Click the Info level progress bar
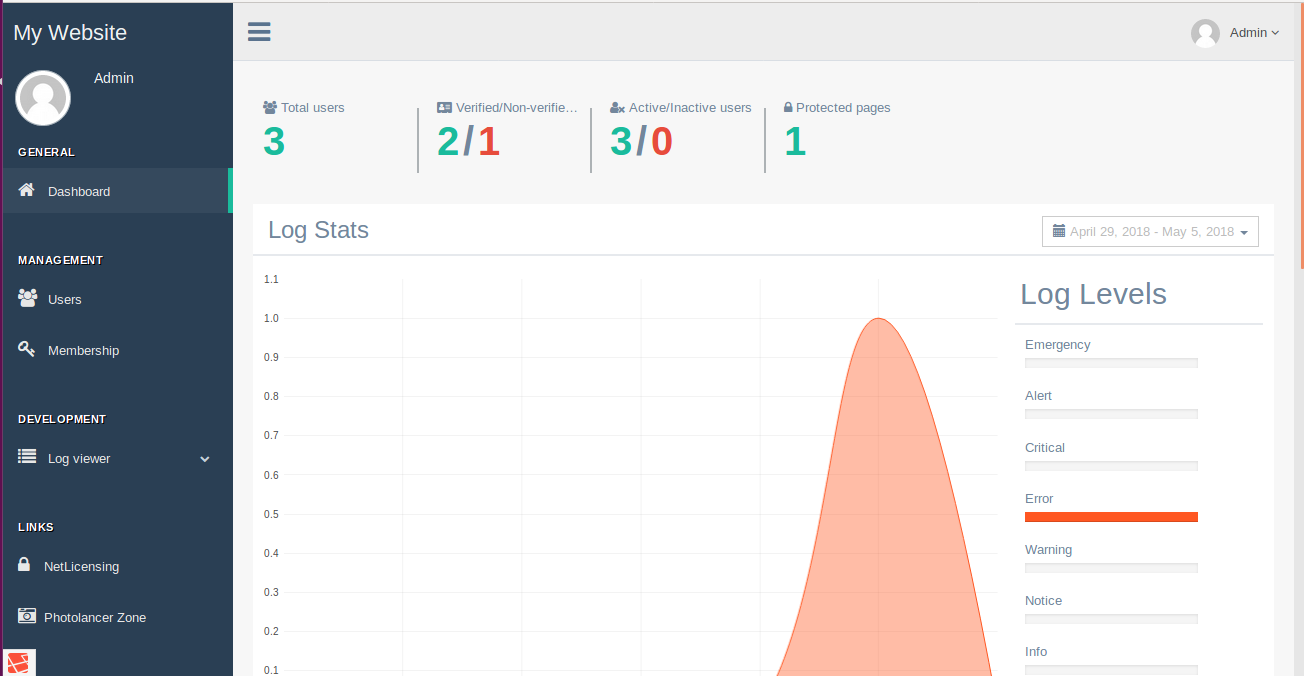This screenshot has height=676, width=1304. [1111, 670]
